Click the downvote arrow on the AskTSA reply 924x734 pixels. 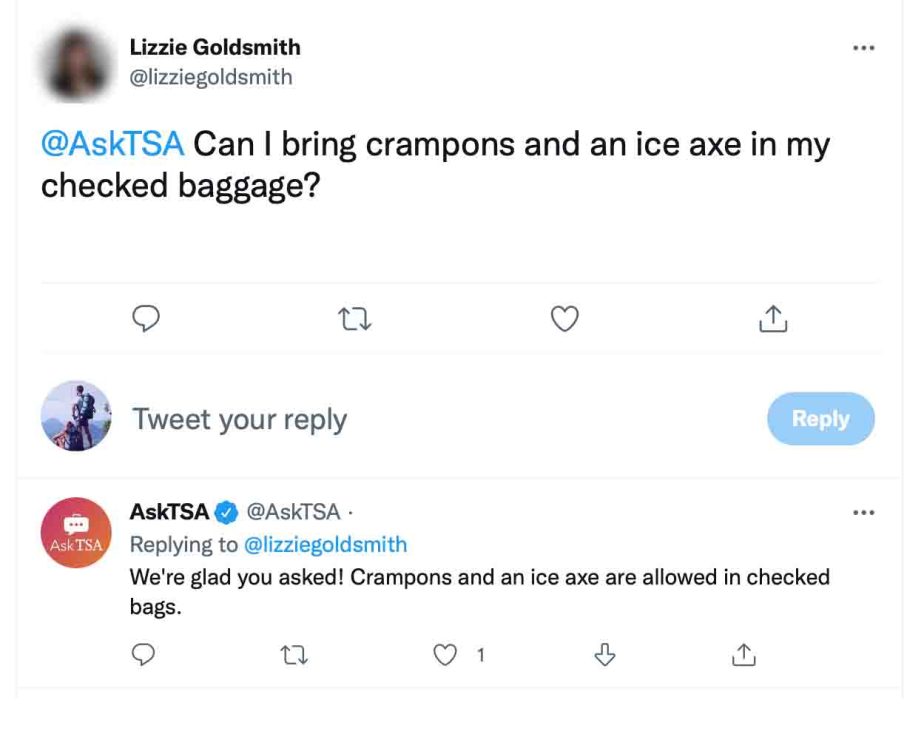point(605,654)
